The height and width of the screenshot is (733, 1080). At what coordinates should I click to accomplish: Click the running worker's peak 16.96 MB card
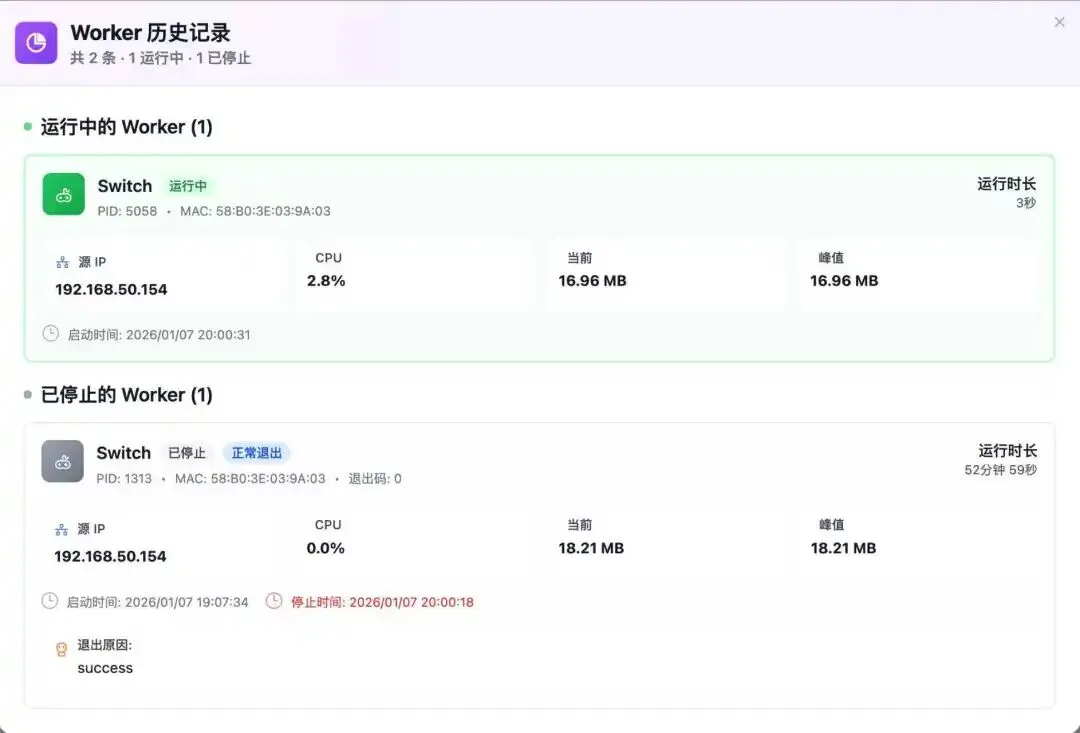(x=918, y=273)
